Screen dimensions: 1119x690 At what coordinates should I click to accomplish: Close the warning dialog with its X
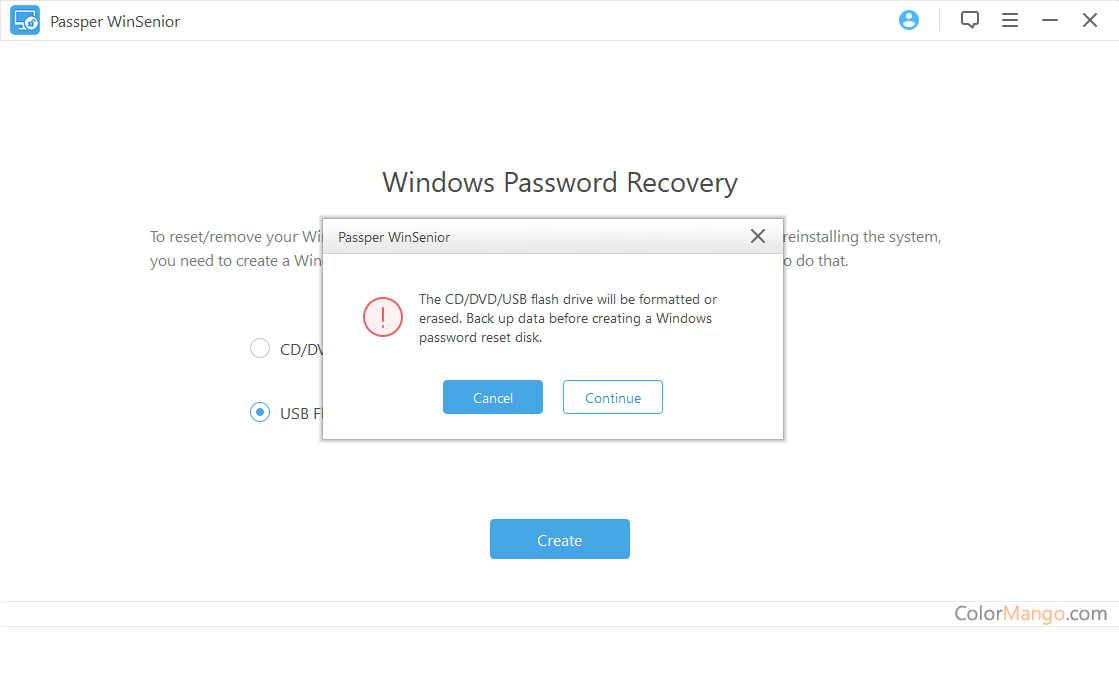[x=758, y=236]
